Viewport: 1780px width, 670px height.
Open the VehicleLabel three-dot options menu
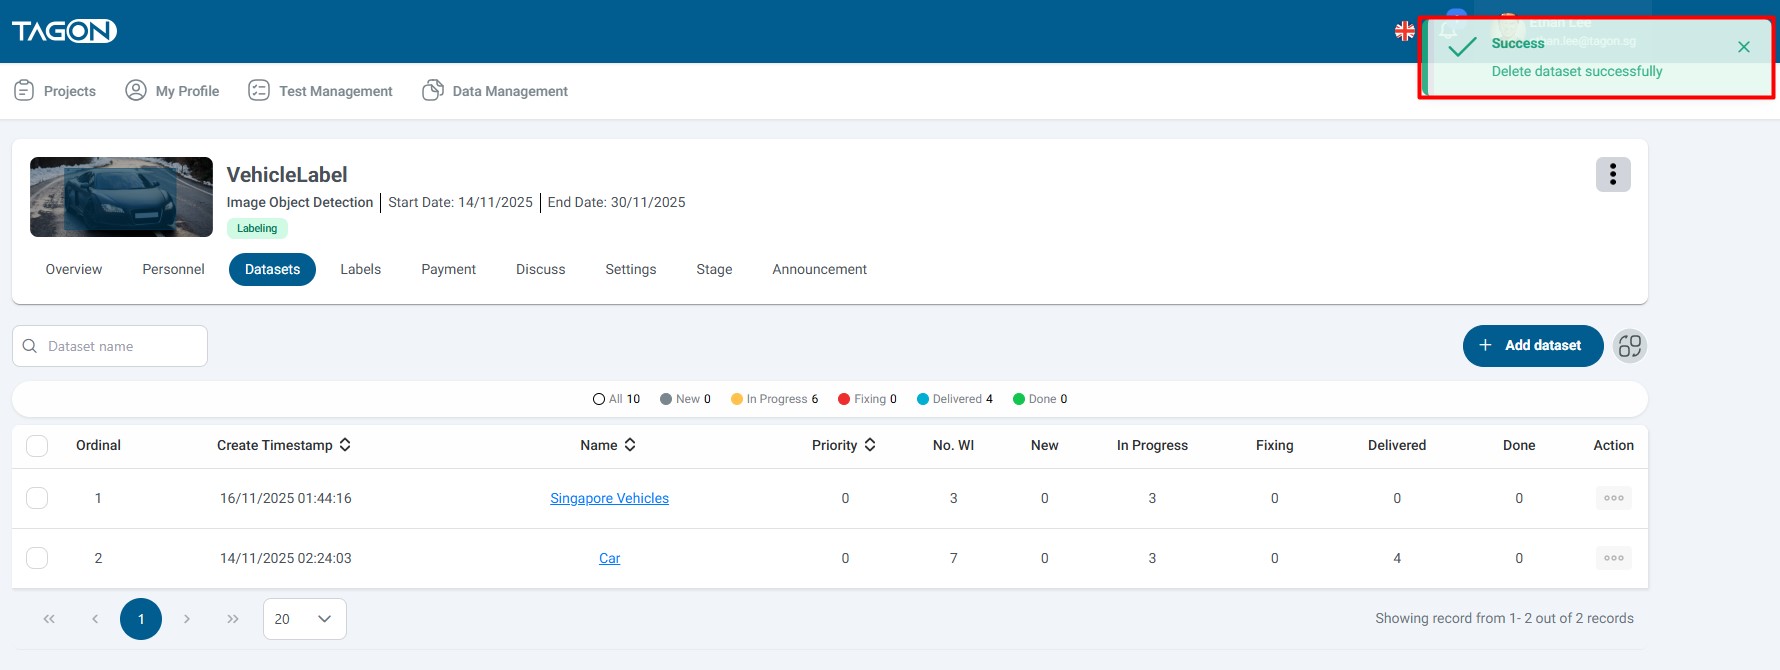coord(1612,175)
